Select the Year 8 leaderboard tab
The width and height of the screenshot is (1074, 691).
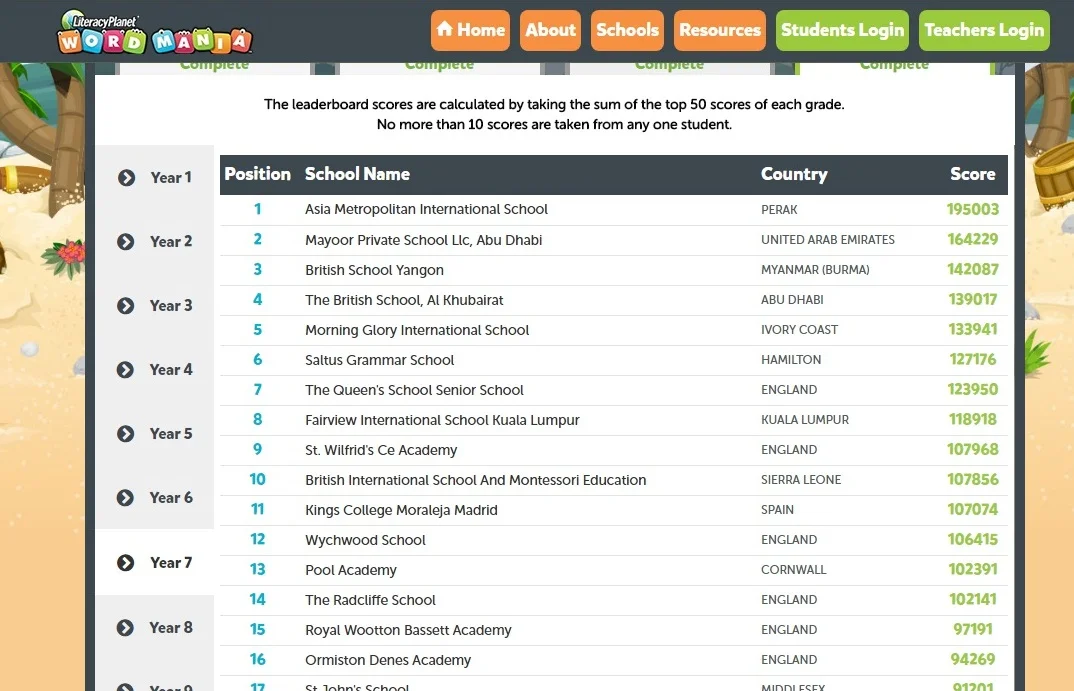coord(155,628)
